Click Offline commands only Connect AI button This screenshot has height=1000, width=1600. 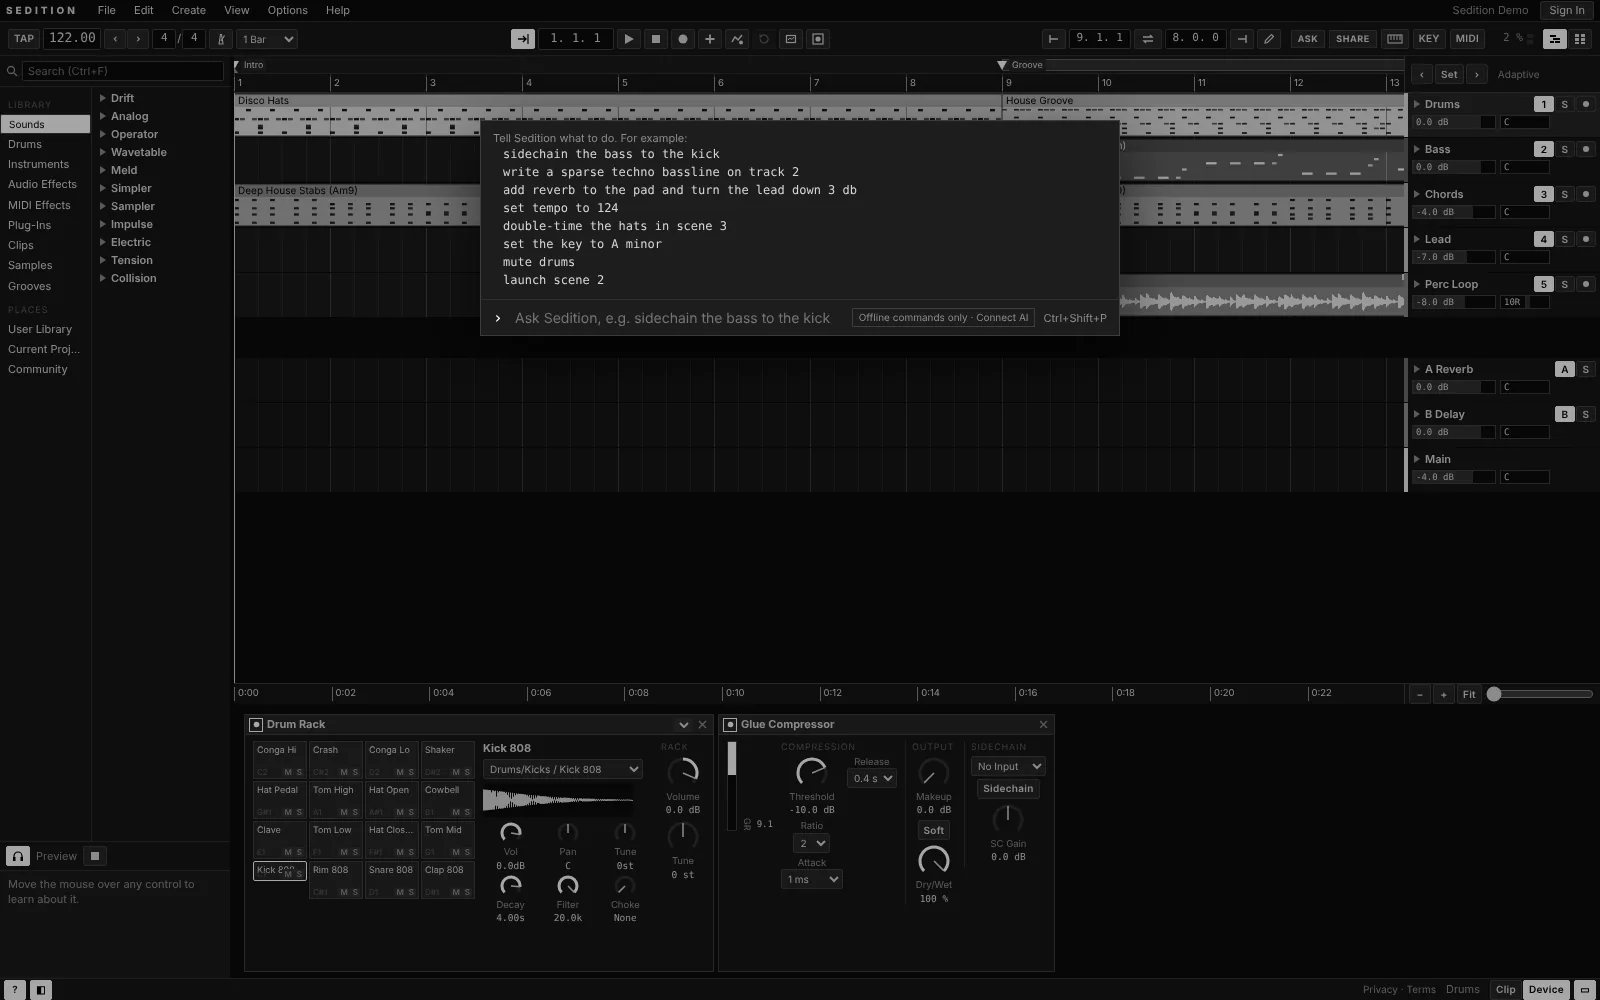943,318
